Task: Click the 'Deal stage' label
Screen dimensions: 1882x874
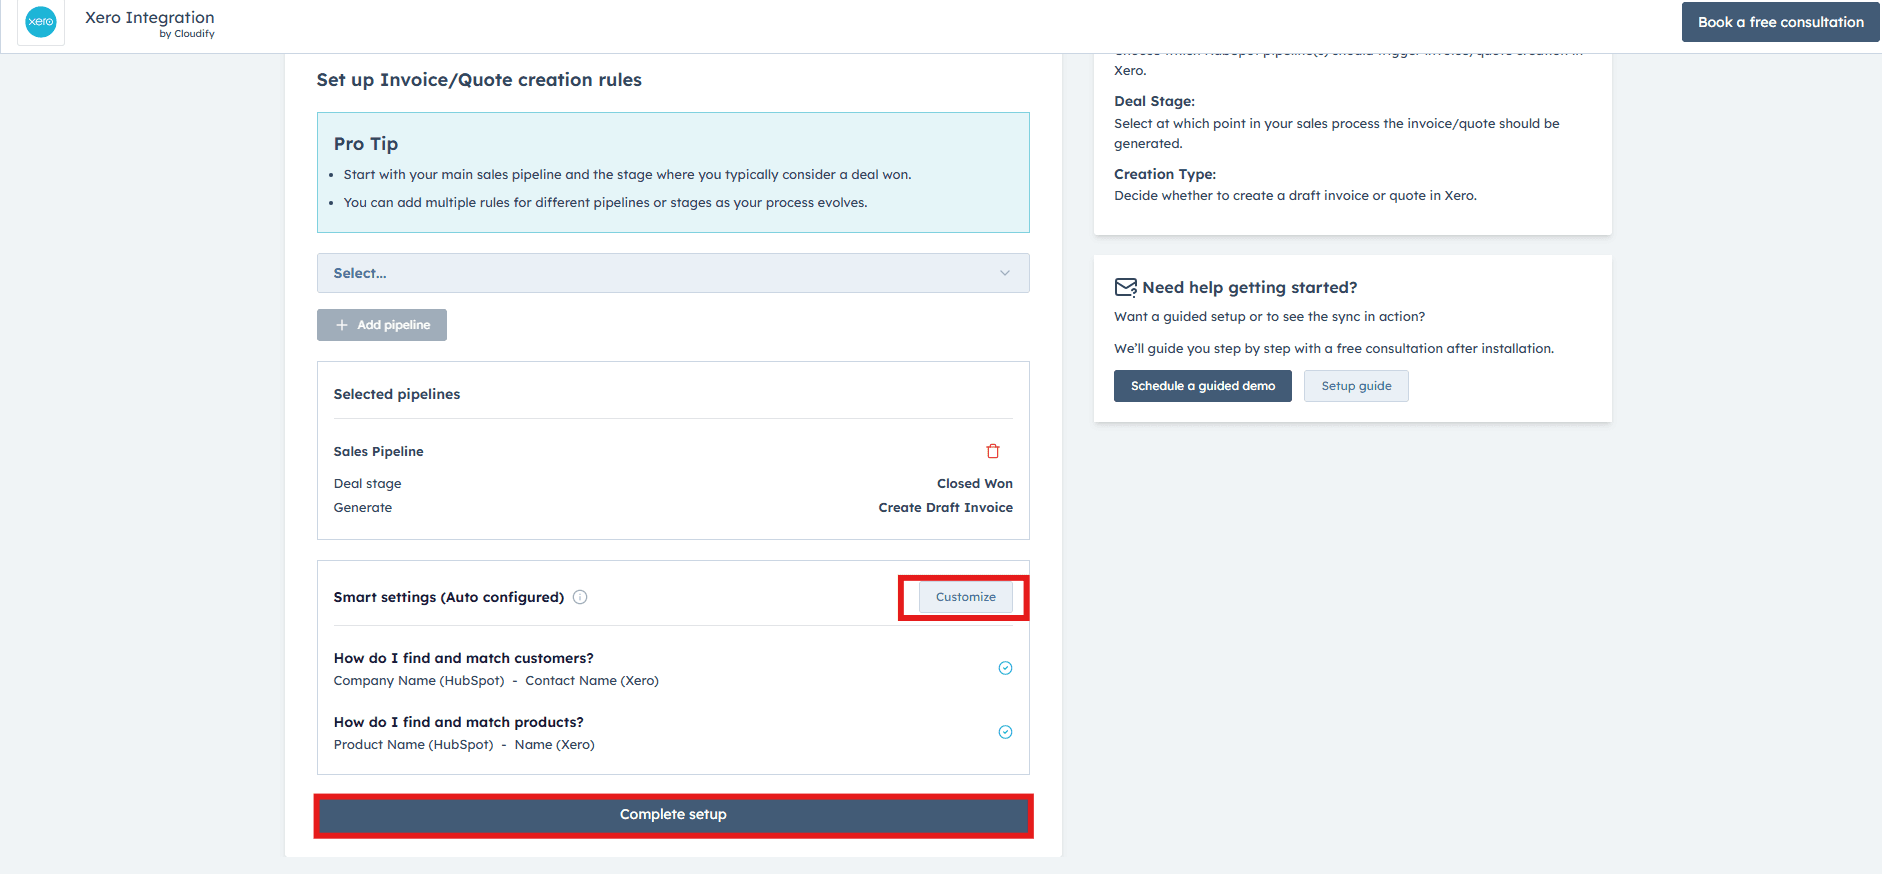Action: pyautogui.click(x=368, y=484)
